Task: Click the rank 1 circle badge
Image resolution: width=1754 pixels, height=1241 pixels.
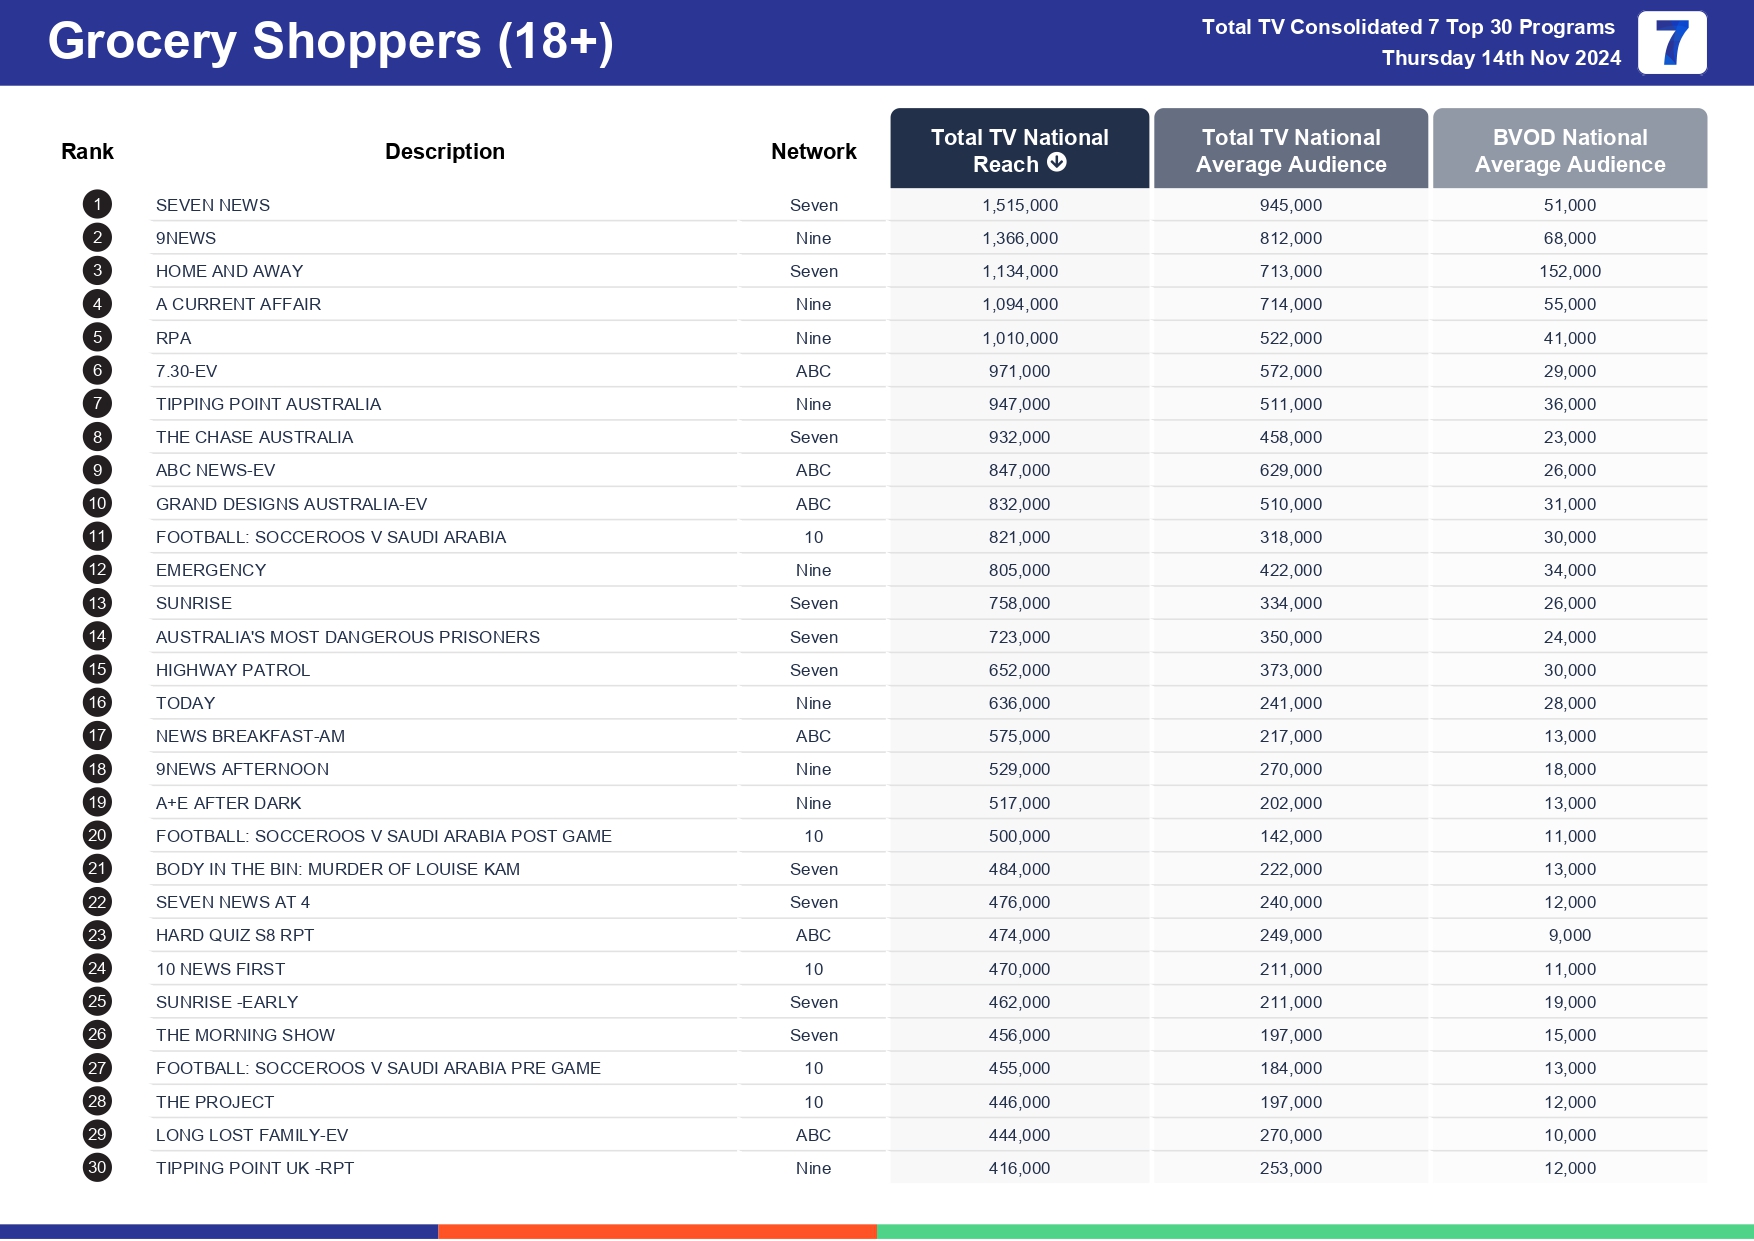Action: point(97,205)
